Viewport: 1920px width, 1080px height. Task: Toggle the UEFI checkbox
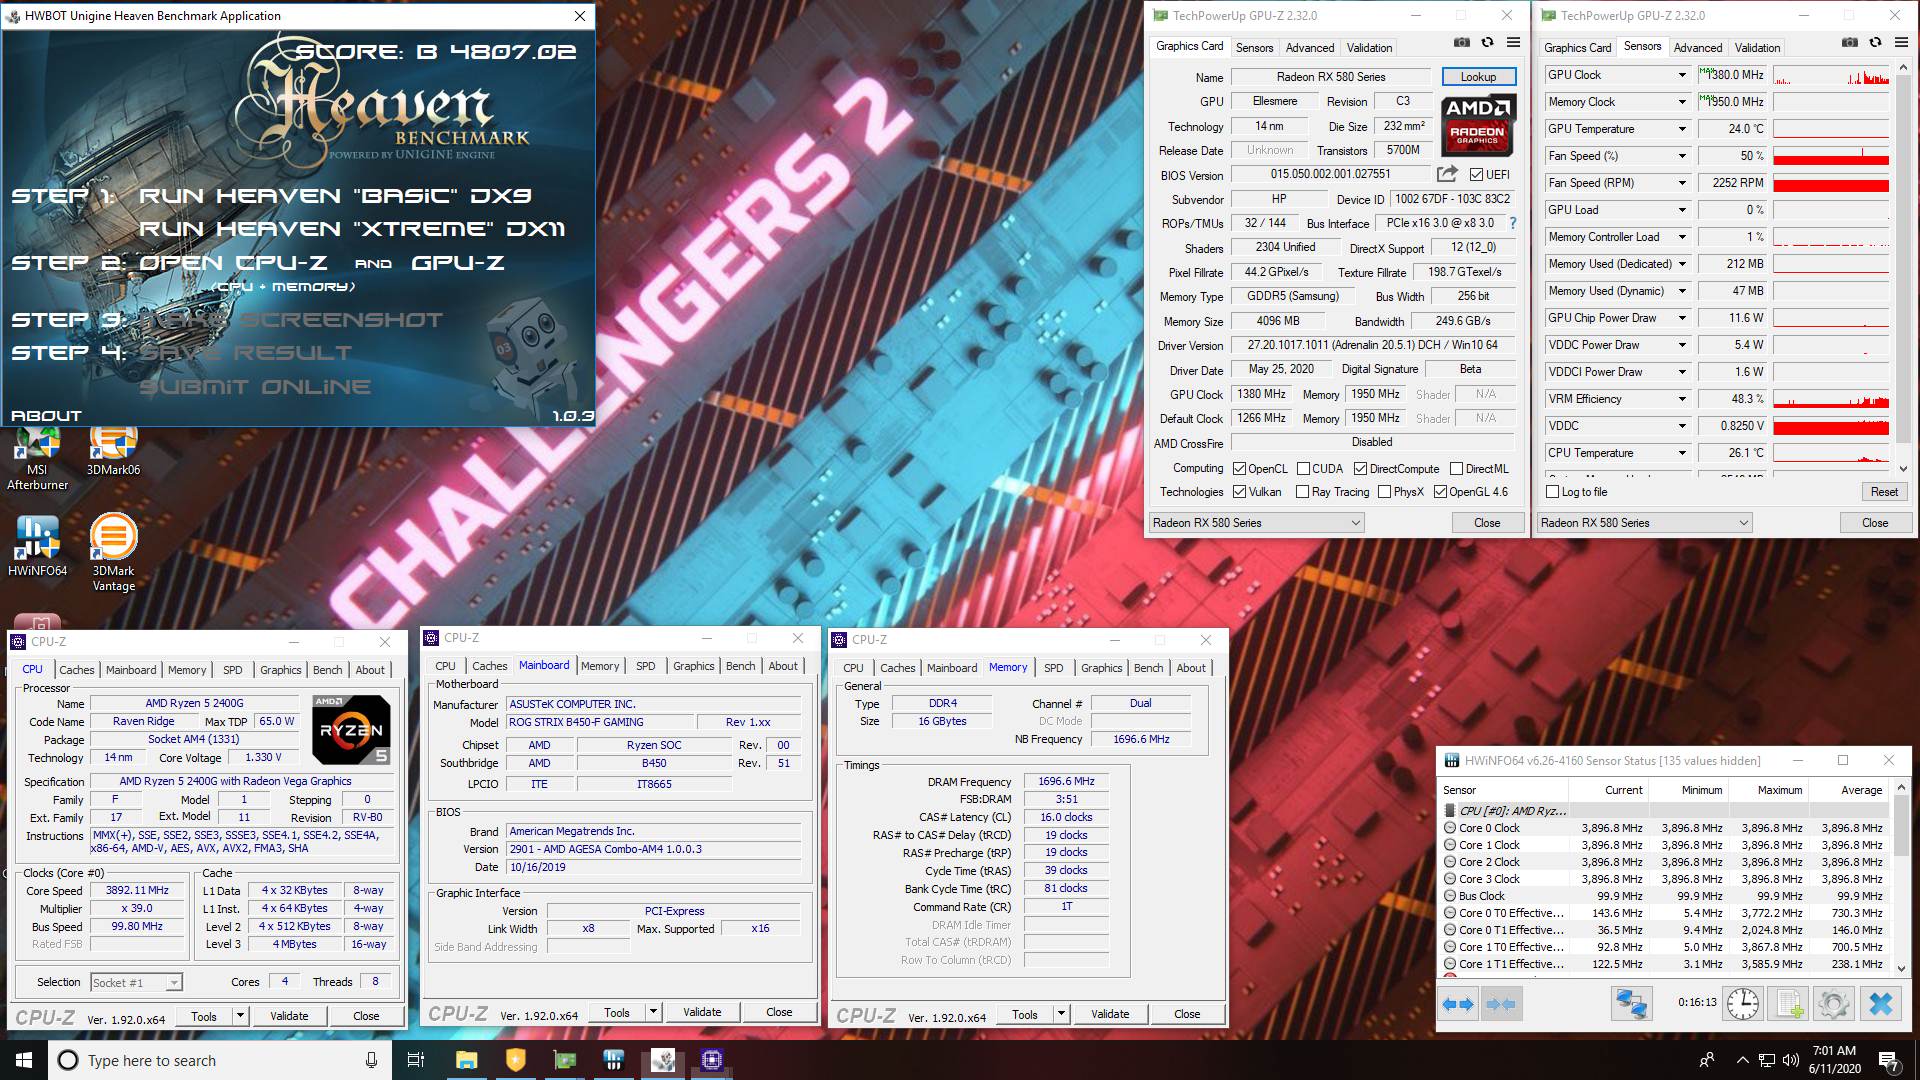point(1476,174)
